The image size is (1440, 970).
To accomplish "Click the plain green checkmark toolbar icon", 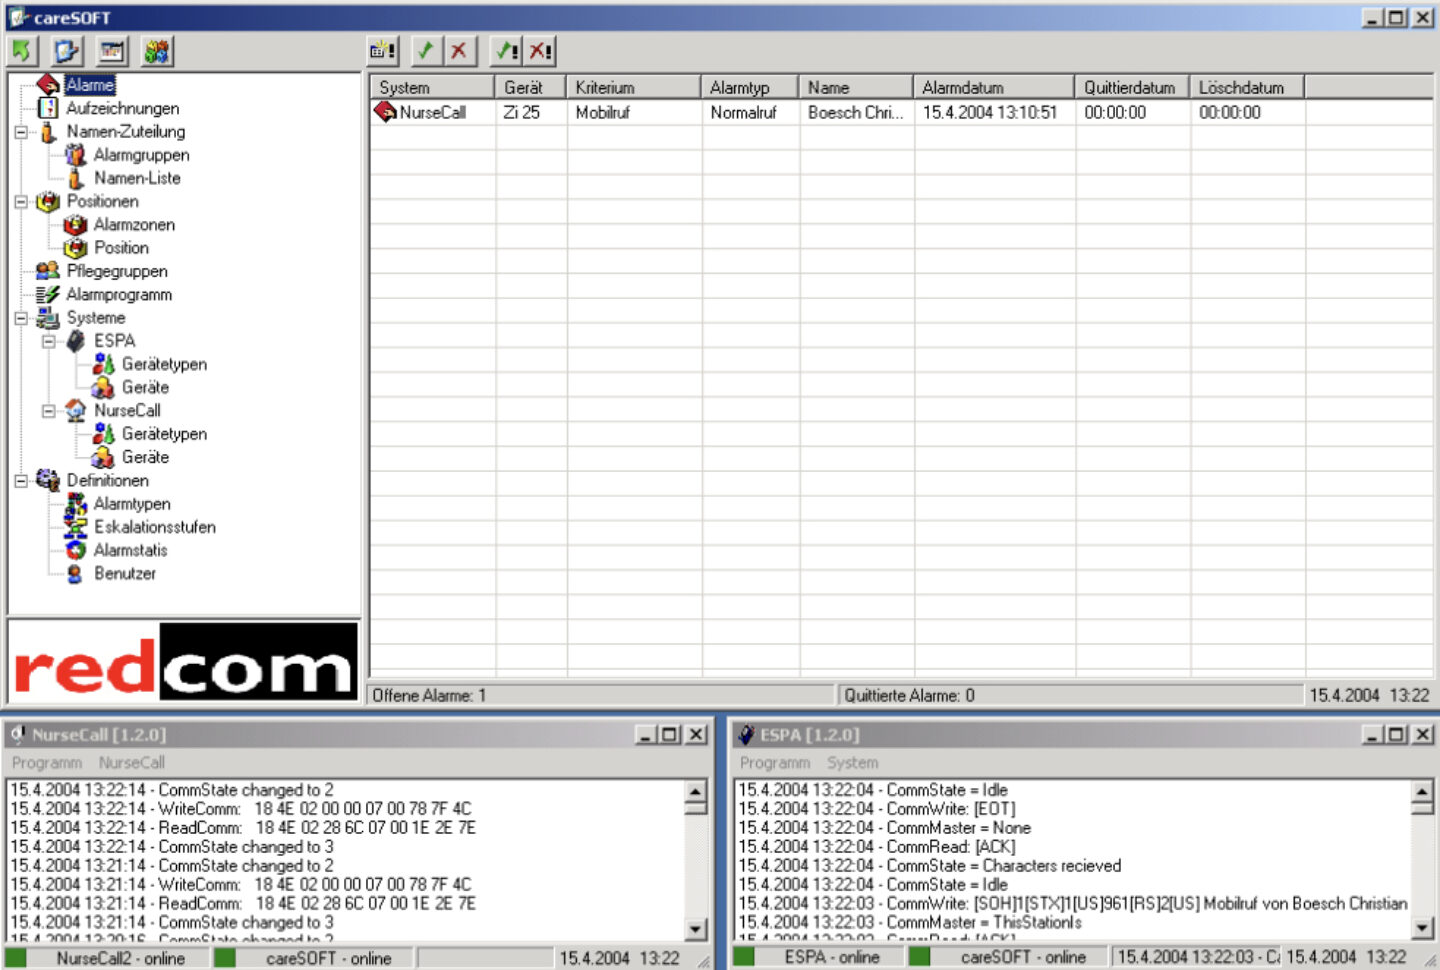I will pos(426,51).
